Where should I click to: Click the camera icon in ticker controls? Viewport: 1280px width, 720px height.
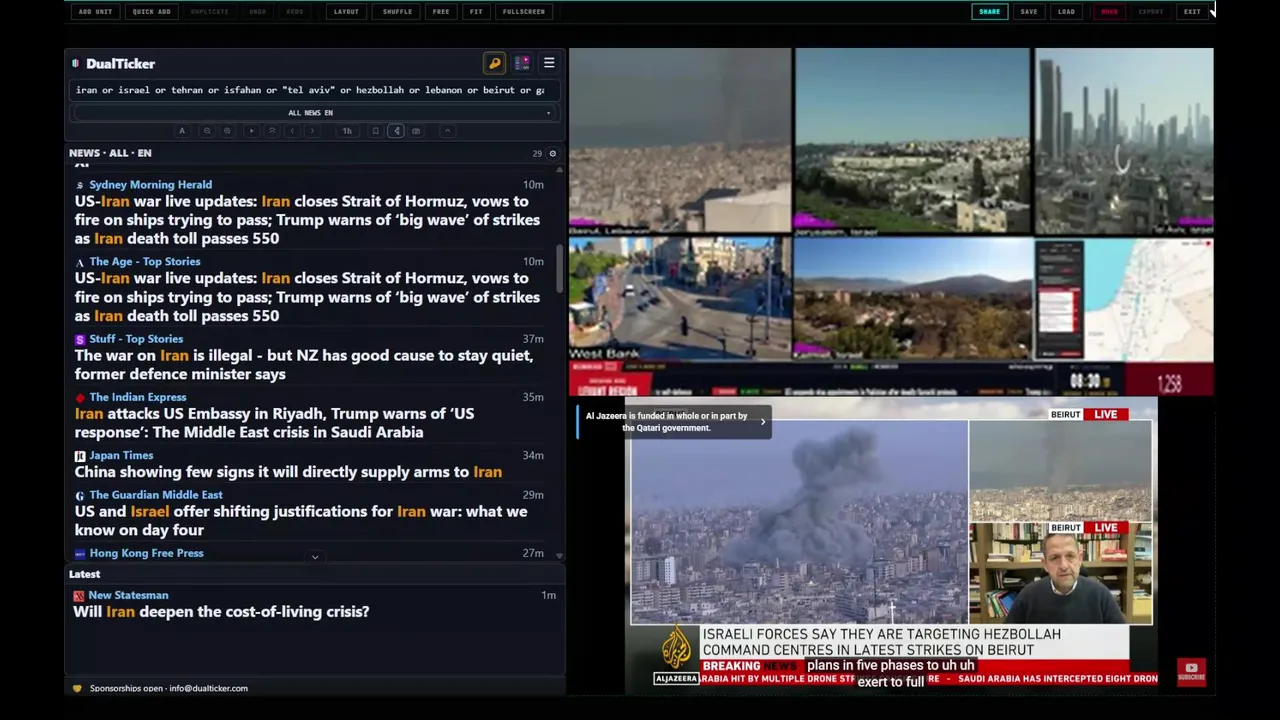click(416, 131)
